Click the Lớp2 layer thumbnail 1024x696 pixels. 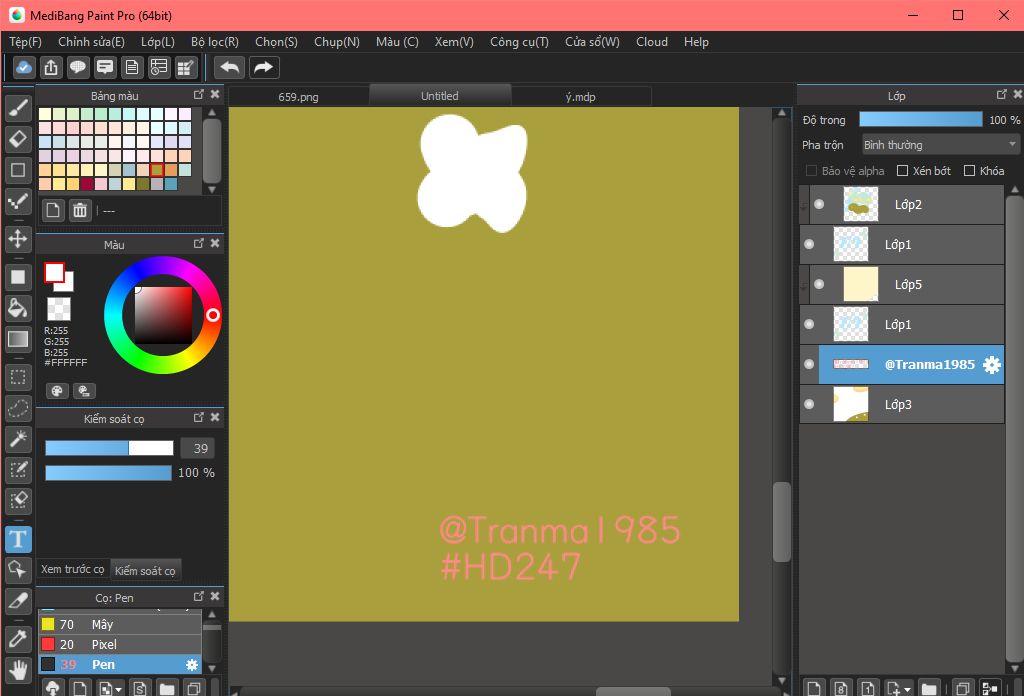point(861,204)
